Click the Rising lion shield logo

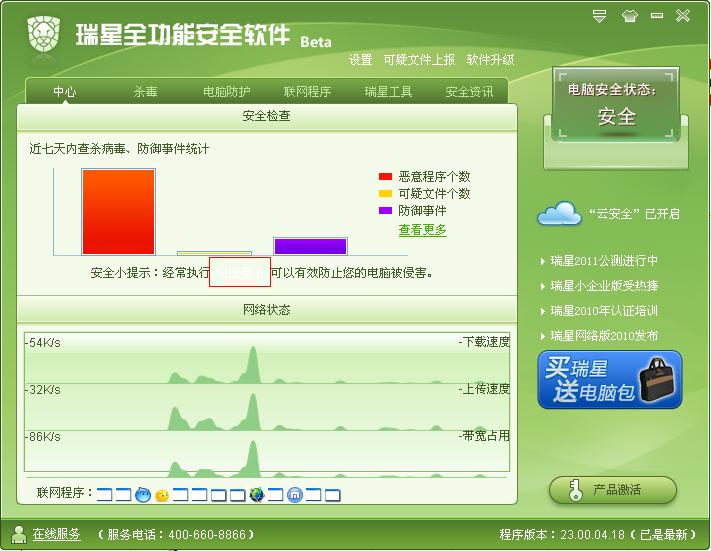click(x=44, y=34)
